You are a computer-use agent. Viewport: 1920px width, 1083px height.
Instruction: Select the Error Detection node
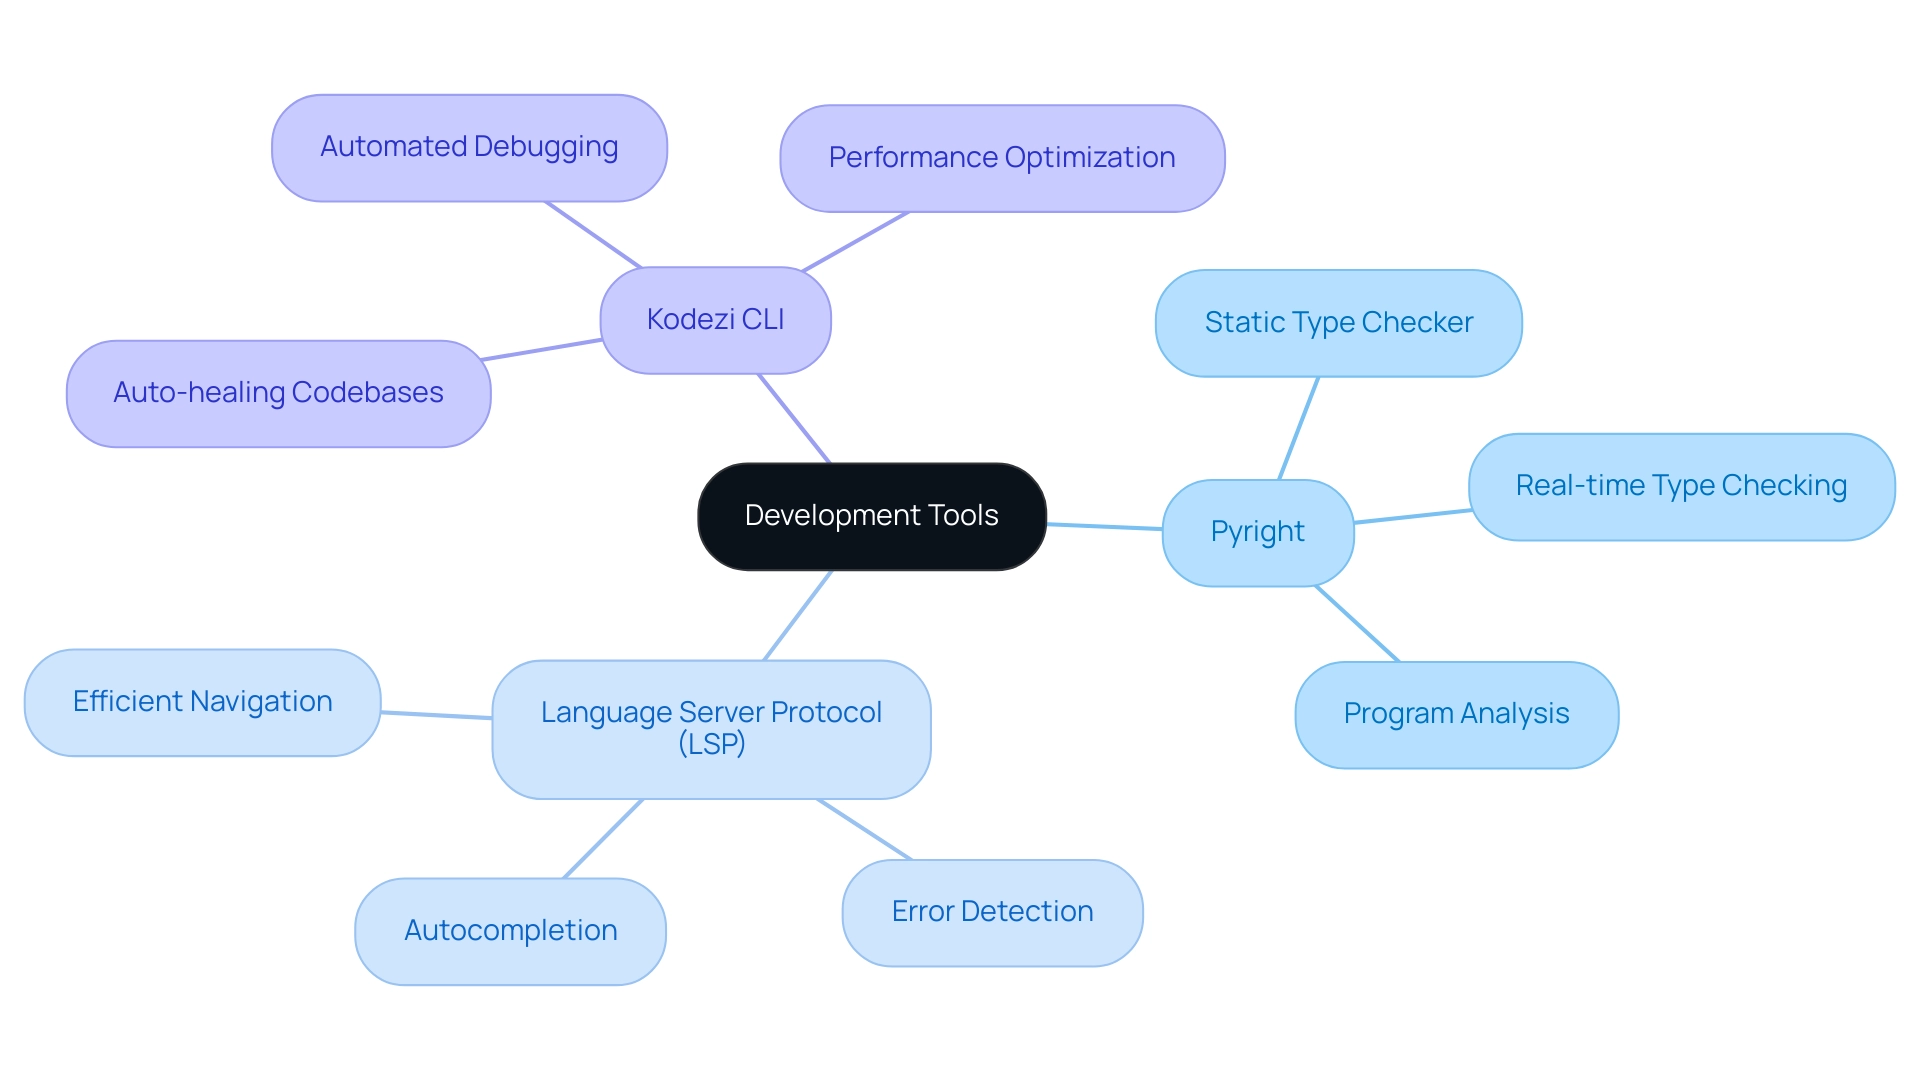992,912
